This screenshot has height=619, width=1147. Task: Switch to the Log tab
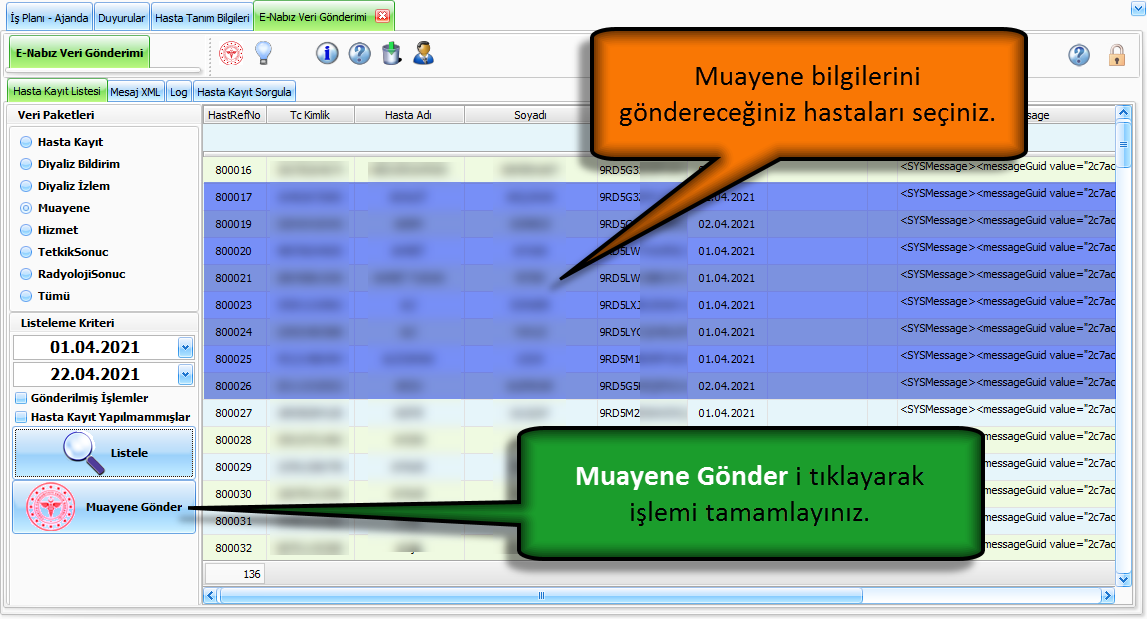(178, 92)
